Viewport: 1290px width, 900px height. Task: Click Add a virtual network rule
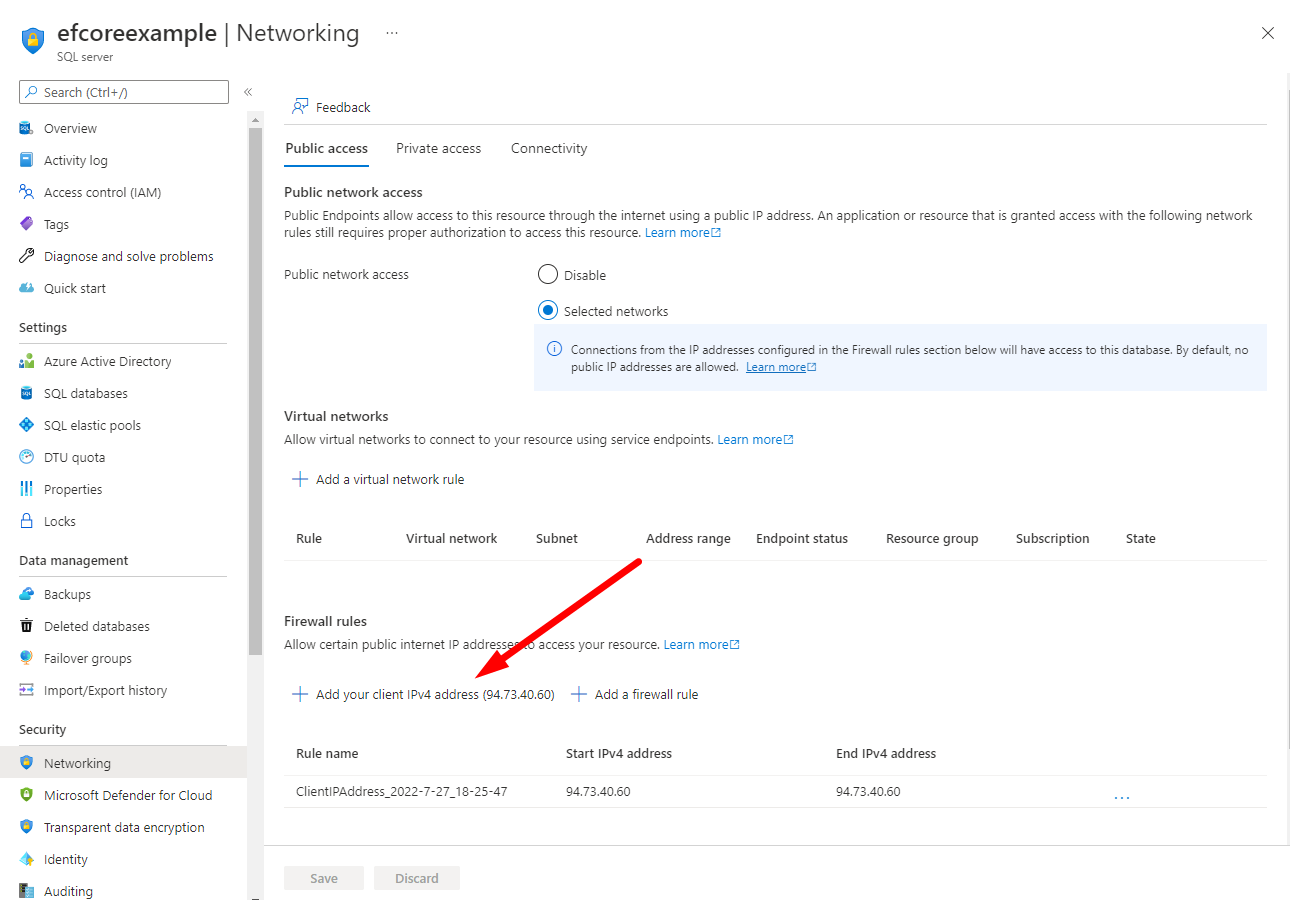pyautogui.click(x=378, y=479)
